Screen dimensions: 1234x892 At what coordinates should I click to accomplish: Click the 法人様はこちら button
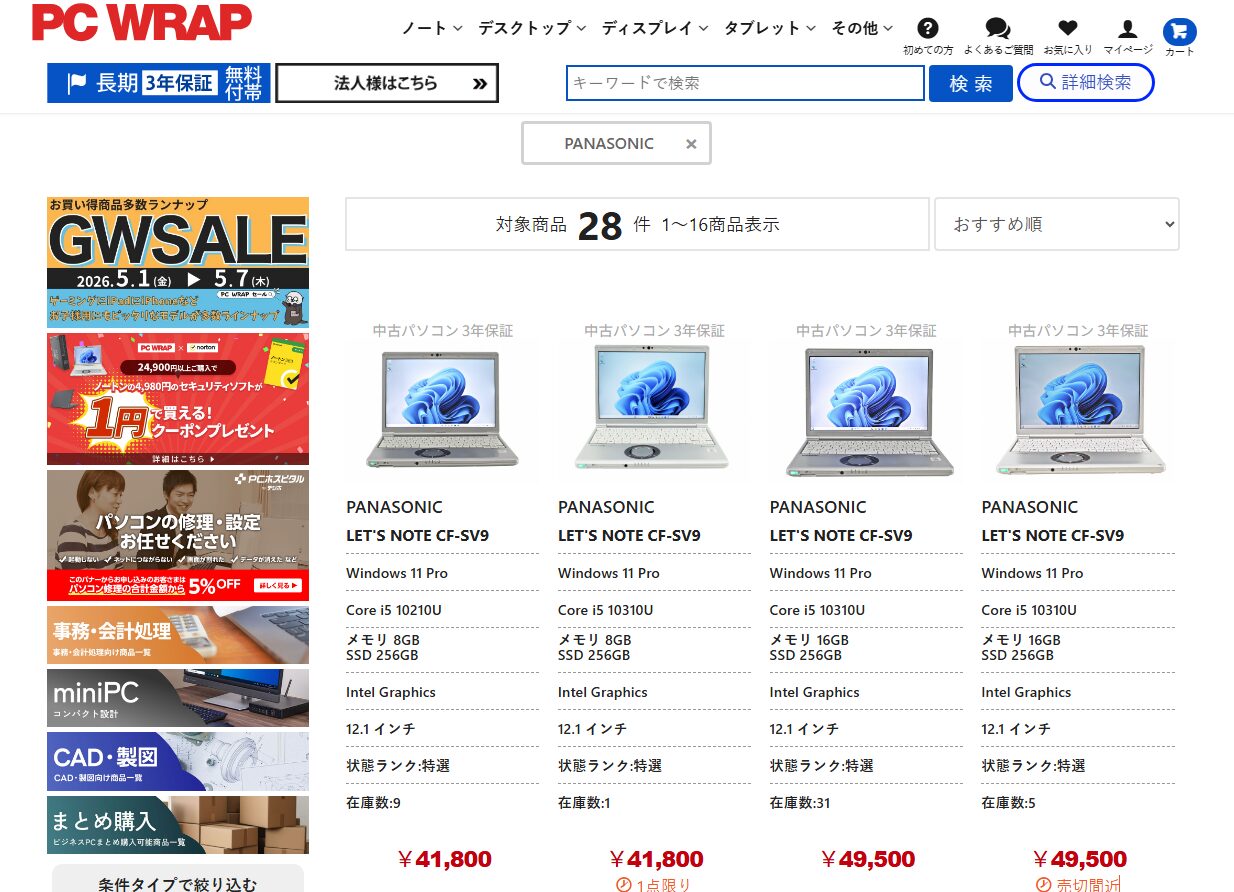click(387, 83)
